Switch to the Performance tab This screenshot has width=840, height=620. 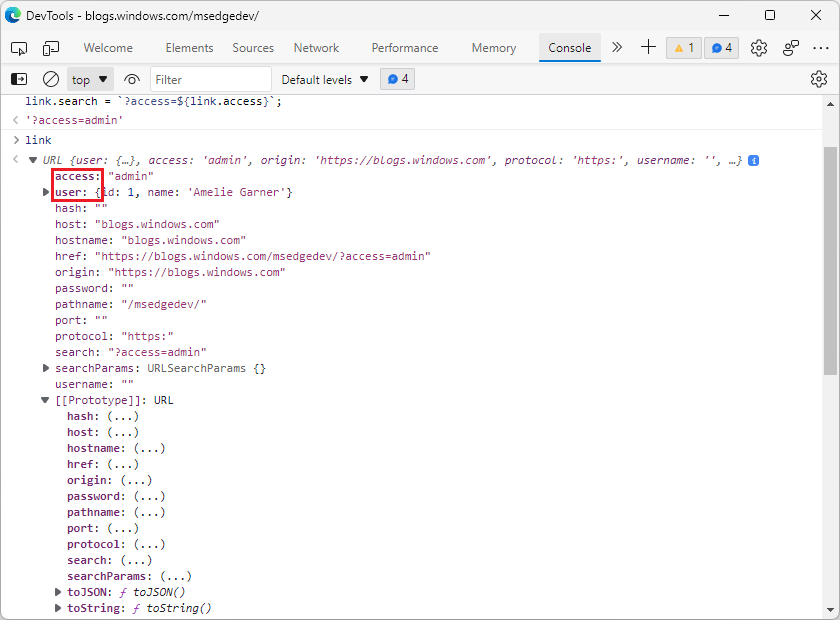click(404, 48)
